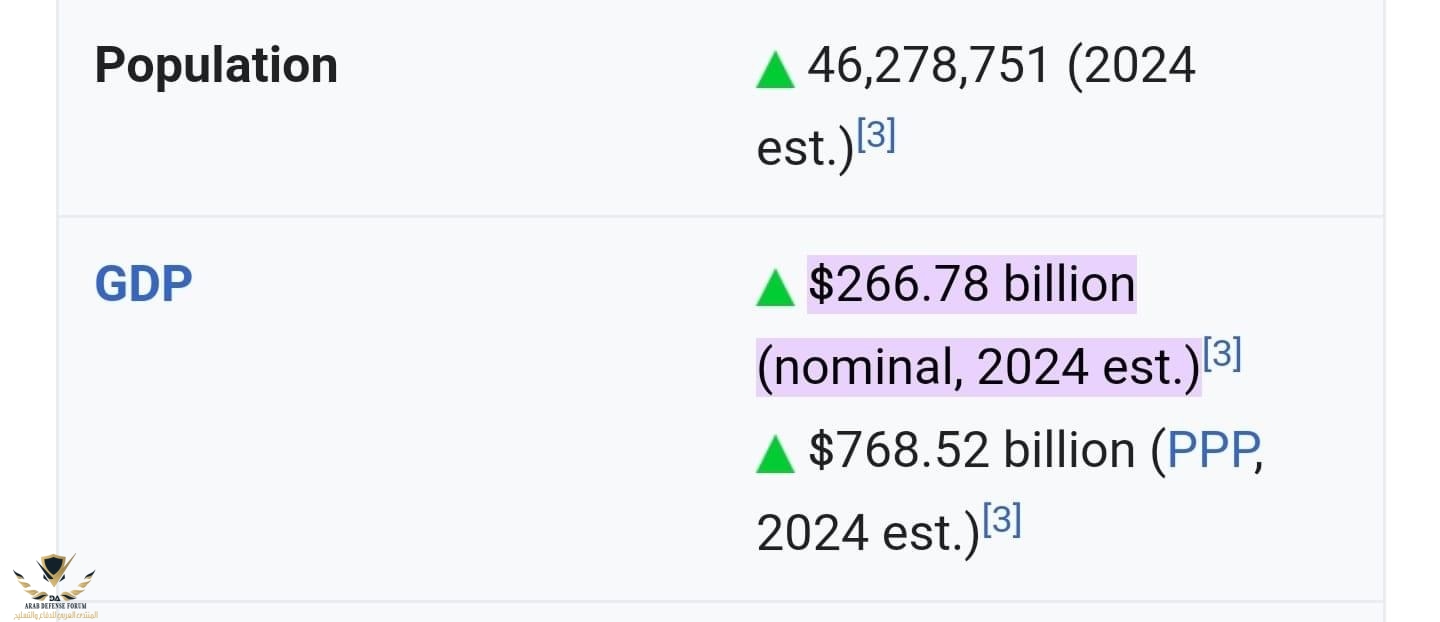The image size is (1440, 622).
Task: Open citation [3] after nominal 2024 est.
Action: click(x=1222, y=354)
